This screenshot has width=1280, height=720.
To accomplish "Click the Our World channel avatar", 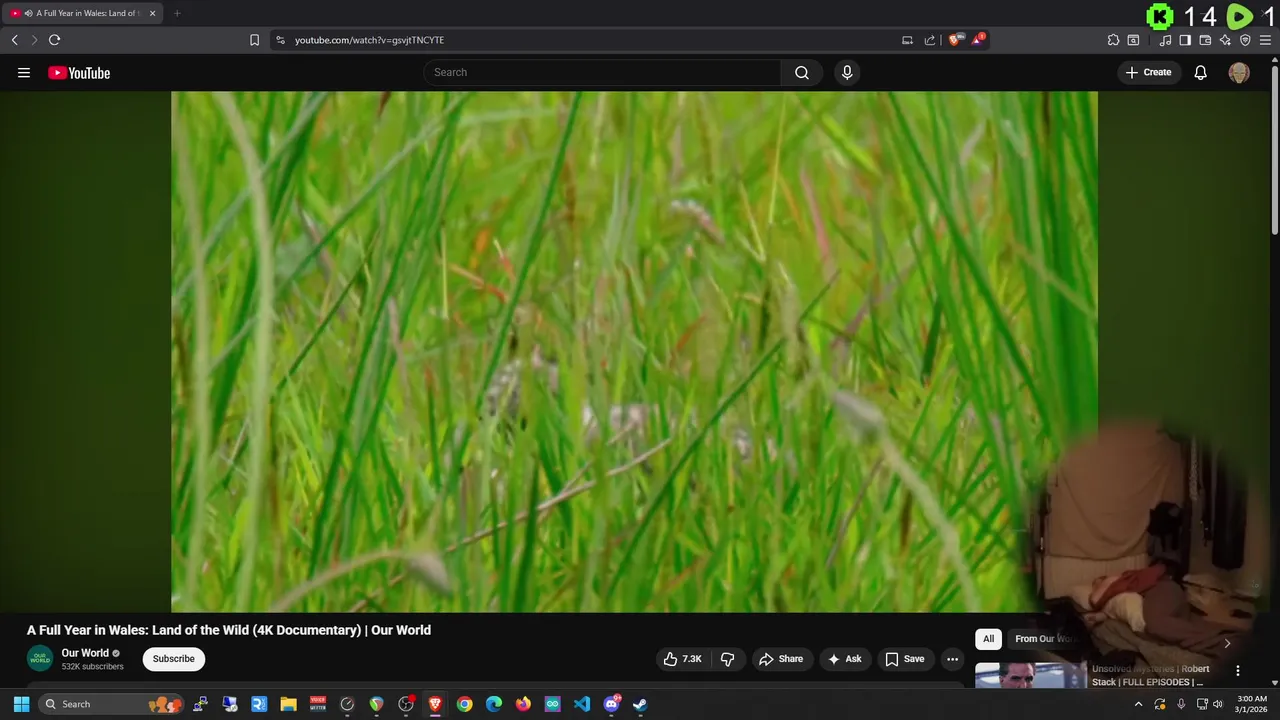I will (39, 659).
